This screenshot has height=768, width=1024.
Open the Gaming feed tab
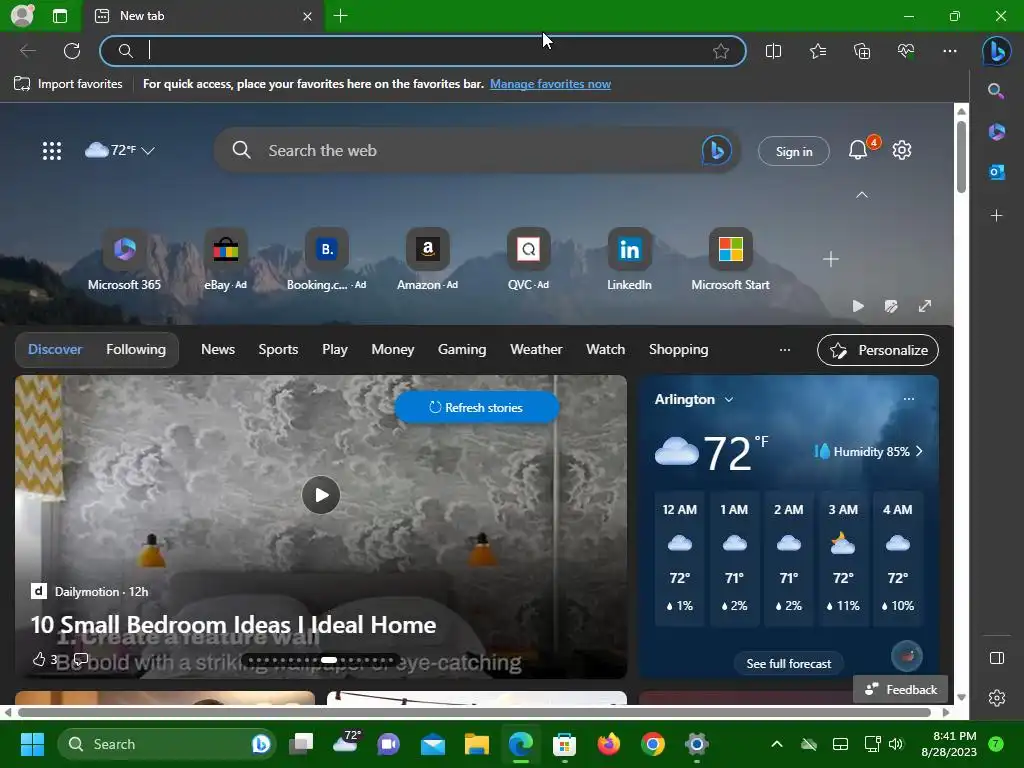pos(462,349)
